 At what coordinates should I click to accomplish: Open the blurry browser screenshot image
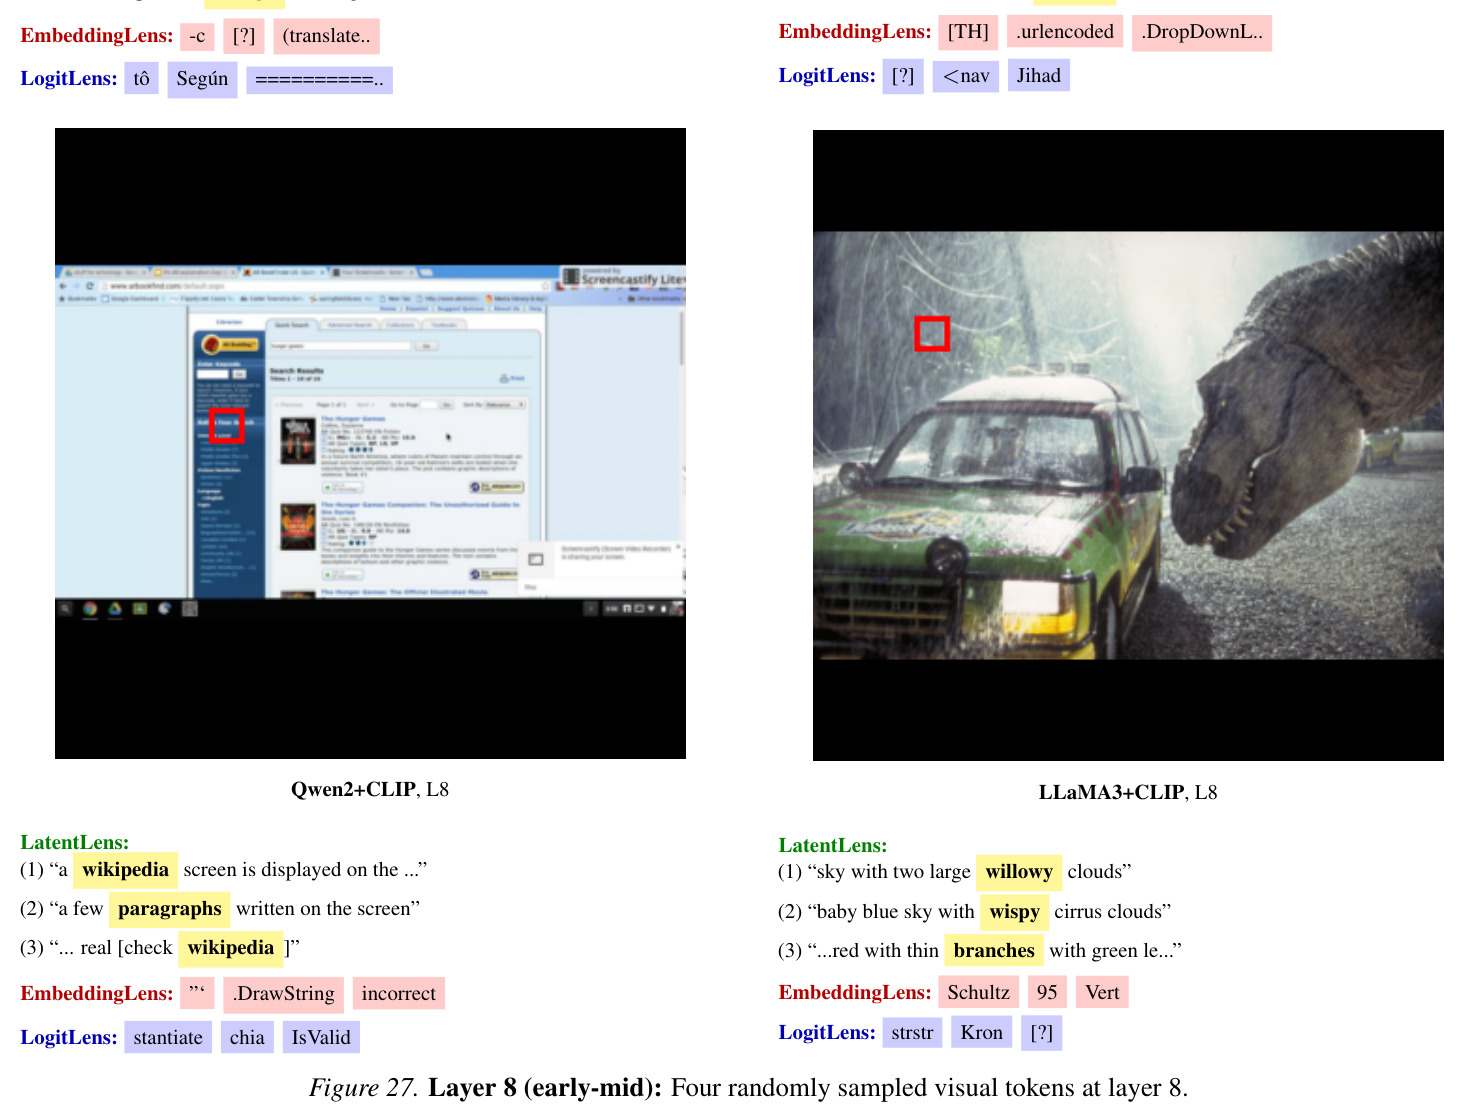pyautogui.click(x=370, y=443)
